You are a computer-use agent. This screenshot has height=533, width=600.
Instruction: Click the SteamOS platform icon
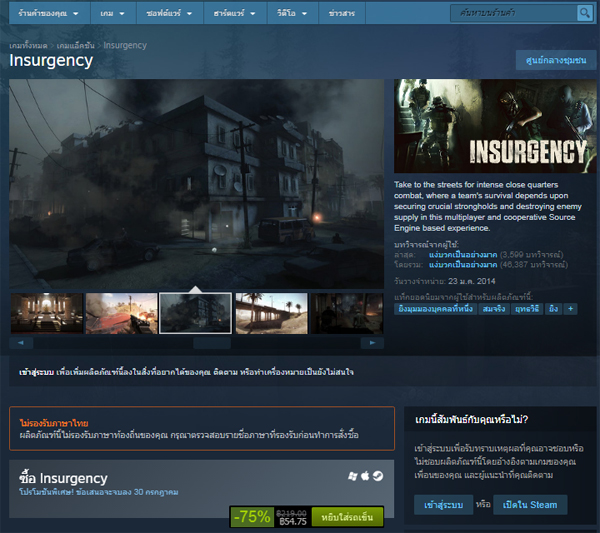377,476
